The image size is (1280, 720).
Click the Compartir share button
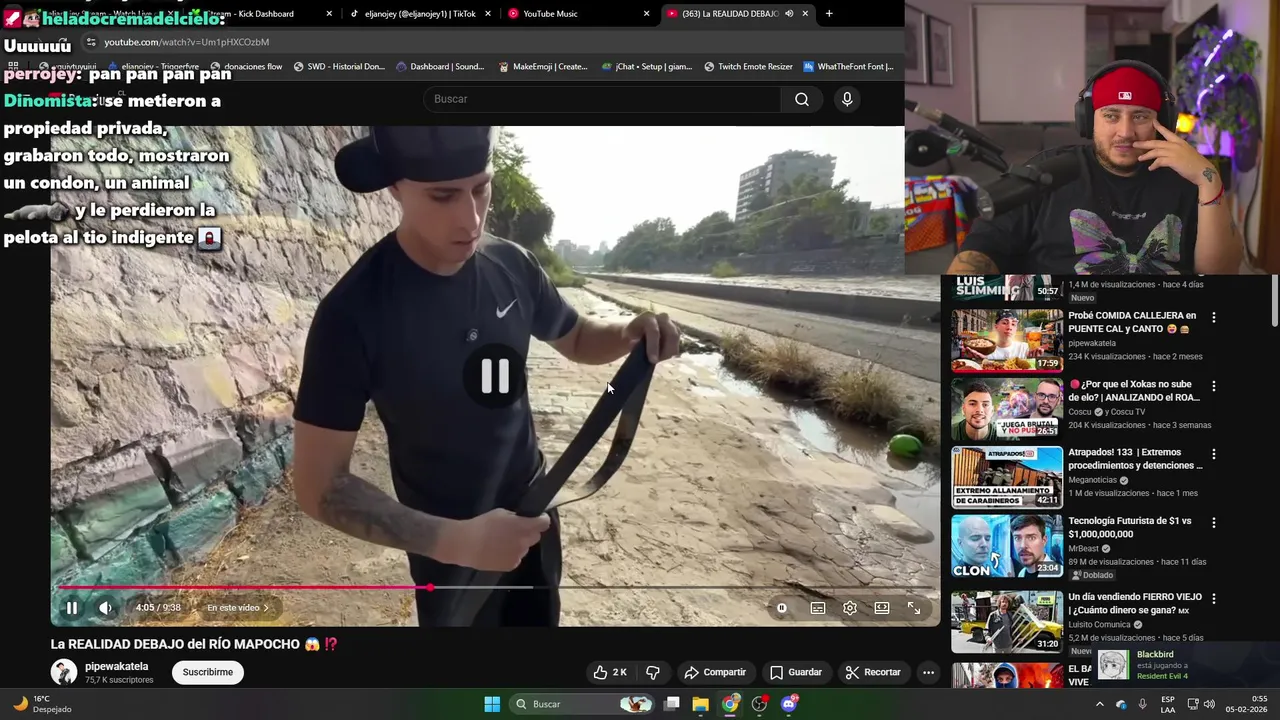click(715, 672)
